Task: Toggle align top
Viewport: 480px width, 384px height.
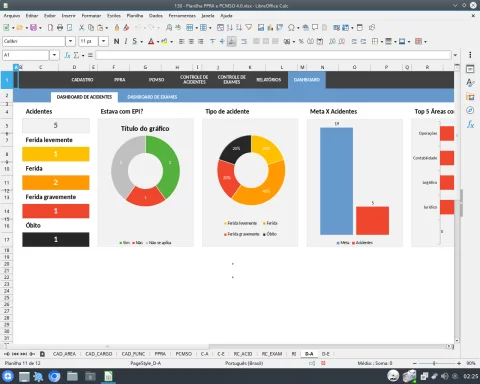Action: pyautogui.click(x=213, y=41)
